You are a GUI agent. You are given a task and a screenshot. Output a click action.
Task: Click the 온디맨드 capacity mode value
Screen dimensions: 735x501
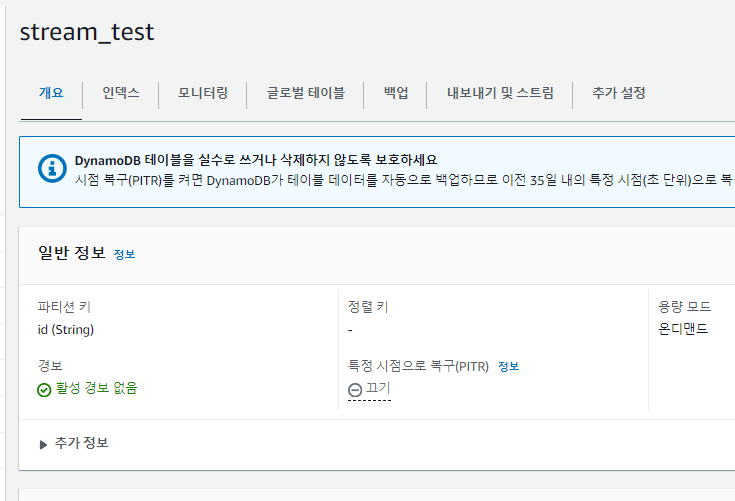coord(682,329)
